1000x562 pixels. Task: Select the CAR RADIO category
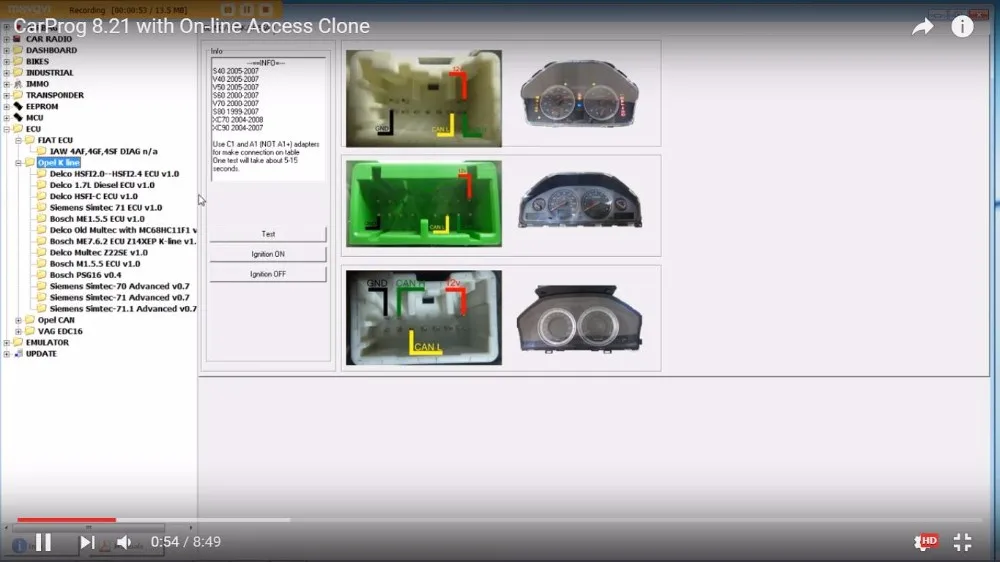pyautogui.click(x=48, y=39)
